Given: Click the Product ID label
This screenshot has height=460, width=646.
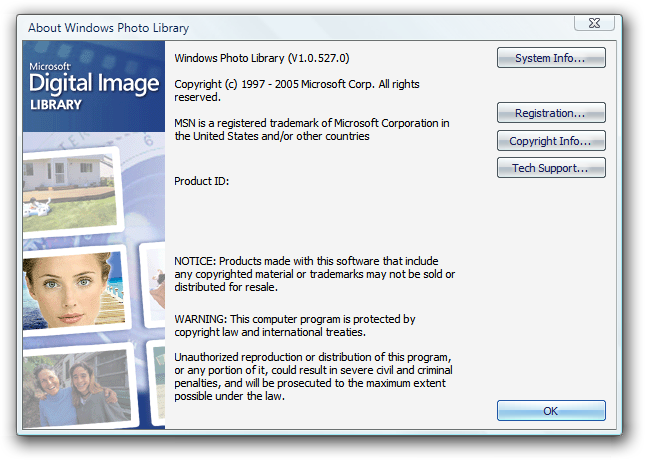Looking at the screenshot, I should pos(201,181).
